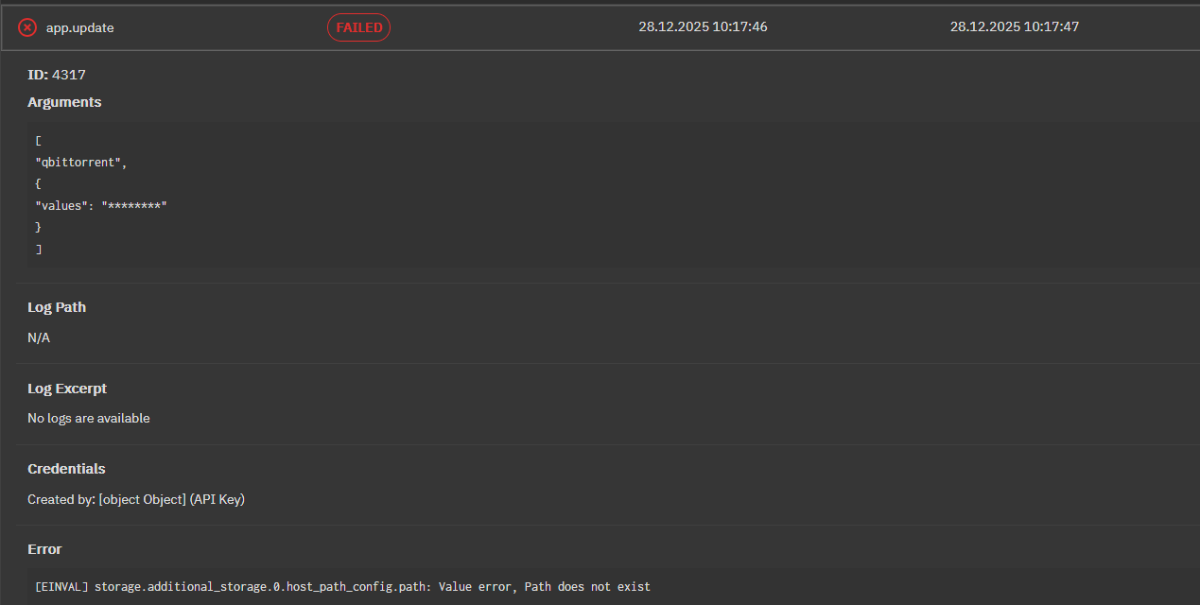Screen dimensions: 1200x605
Task: Click the "Created by" API Key text
Action: click(136, 499)
